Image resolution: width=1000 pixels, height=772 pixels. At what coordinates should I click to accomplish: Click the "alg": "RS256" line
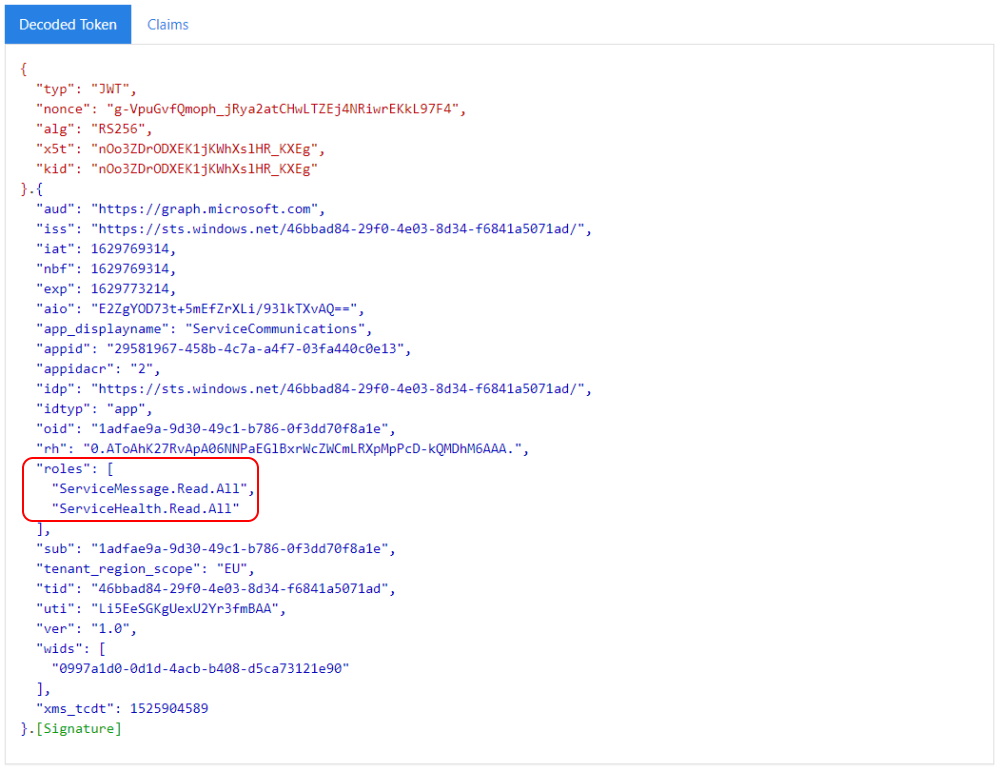point(94,129)
